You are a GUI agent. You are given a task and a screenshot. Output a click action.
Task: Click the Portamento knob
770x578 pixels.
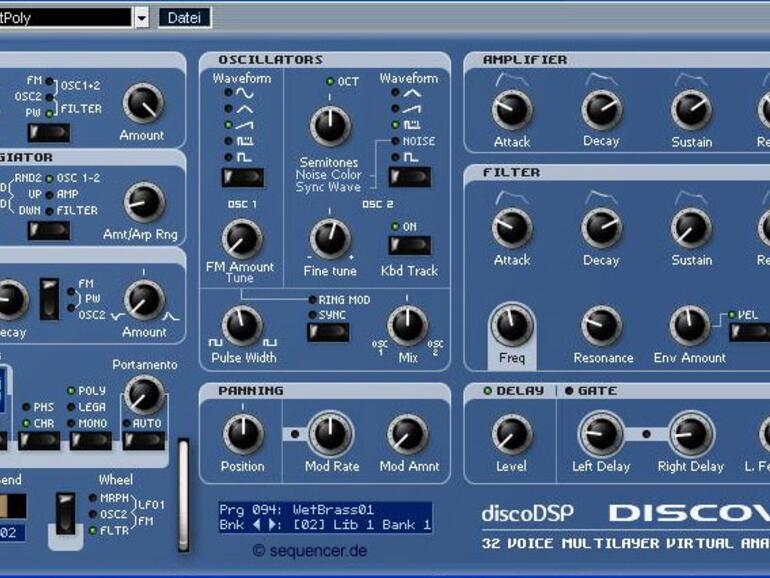[x=144, y=396]
